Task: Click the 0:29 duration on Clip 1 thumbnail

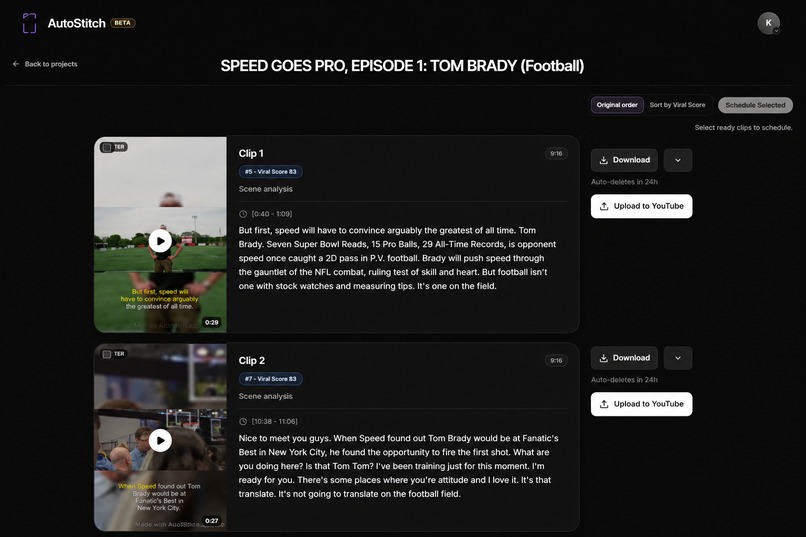Action: tap(211, 322)
